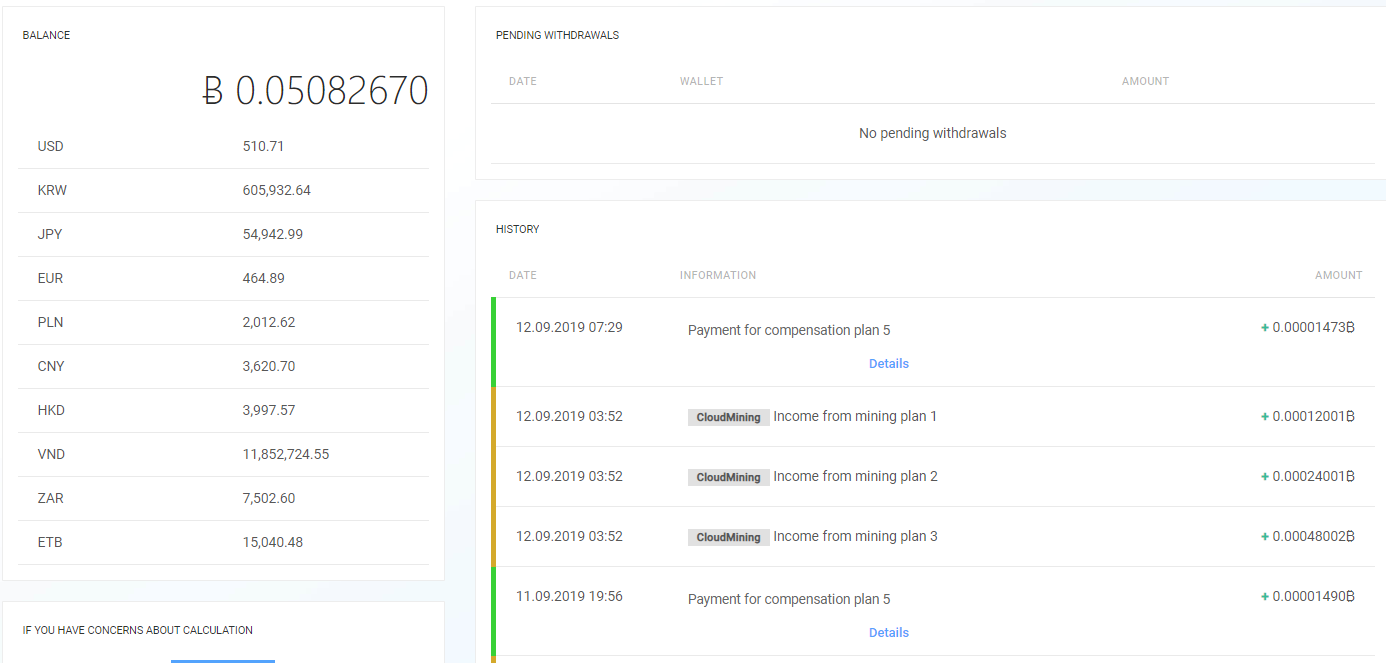
Task: Click "Income from mining plan 2" text
Action: 855,476
